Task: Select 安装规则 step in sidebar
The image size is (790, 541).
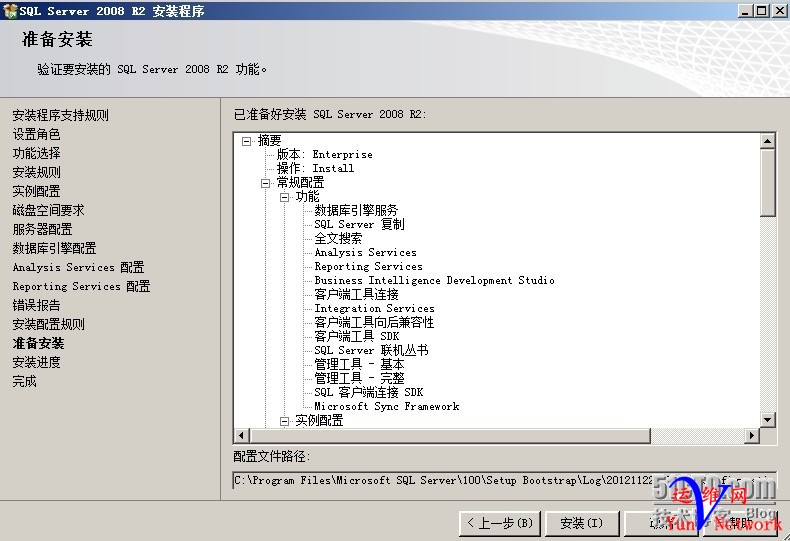Action: tap(36, 172)
